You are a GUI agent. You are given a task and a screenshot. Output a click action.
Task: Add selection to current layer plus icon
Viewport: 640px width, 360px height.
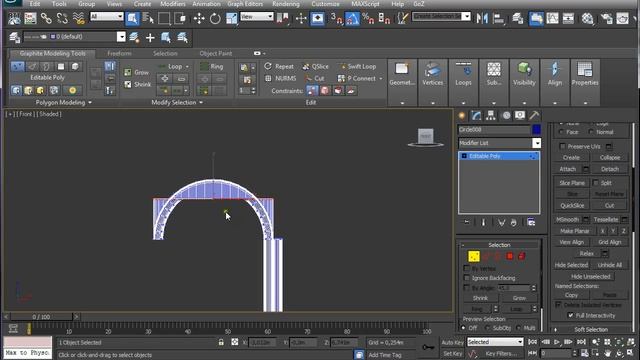tap(150, 38)
